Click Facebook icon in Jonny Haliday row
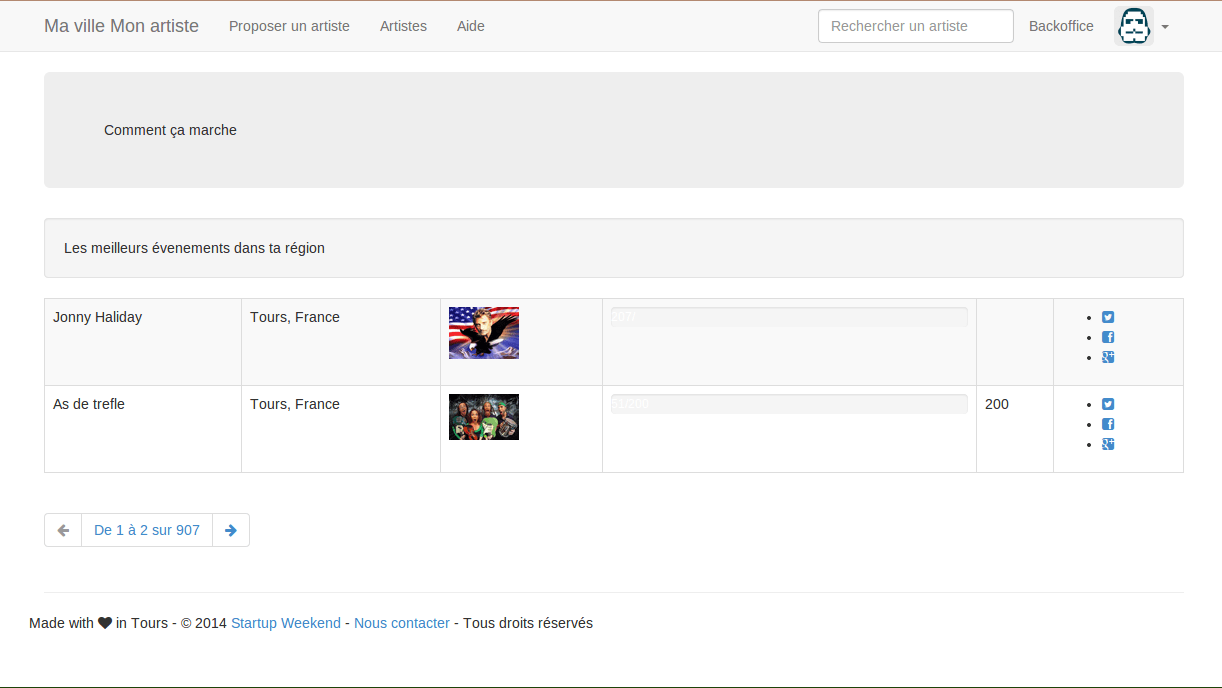 coord(1108,338)
